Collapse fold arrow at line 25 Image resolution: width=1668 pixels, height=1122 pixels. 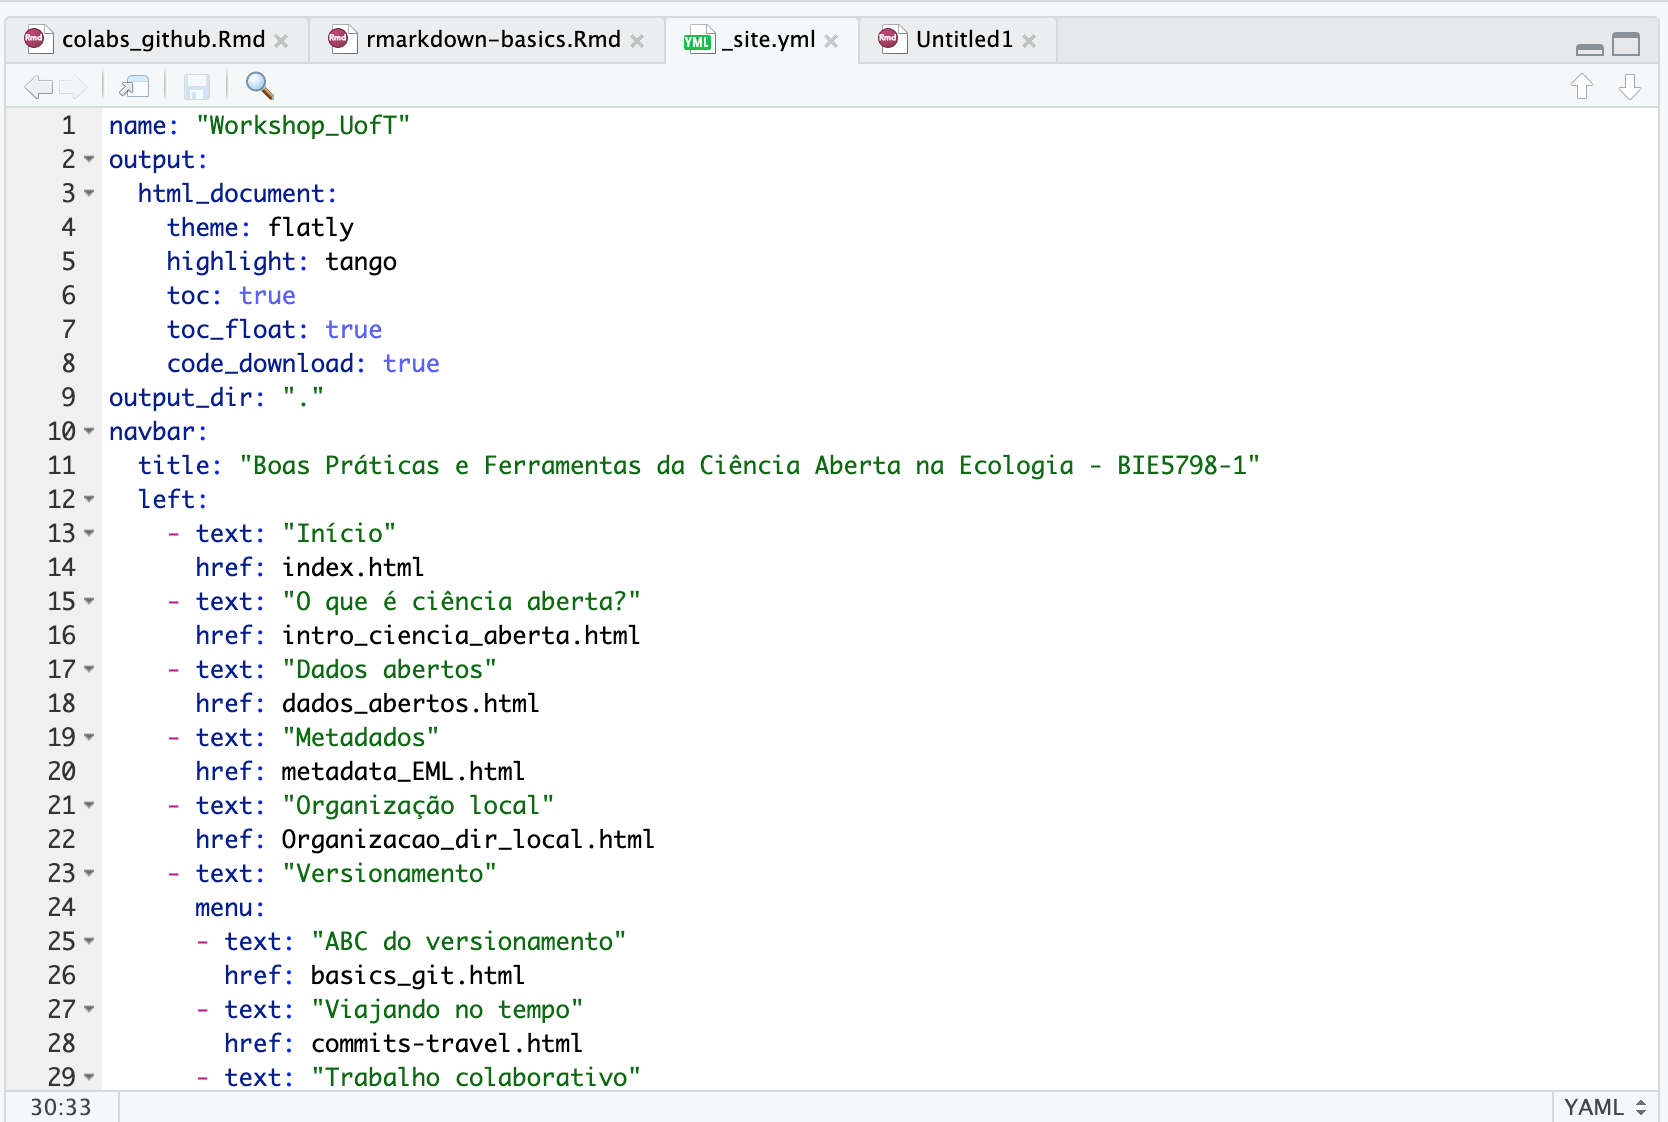click(89, 942)
